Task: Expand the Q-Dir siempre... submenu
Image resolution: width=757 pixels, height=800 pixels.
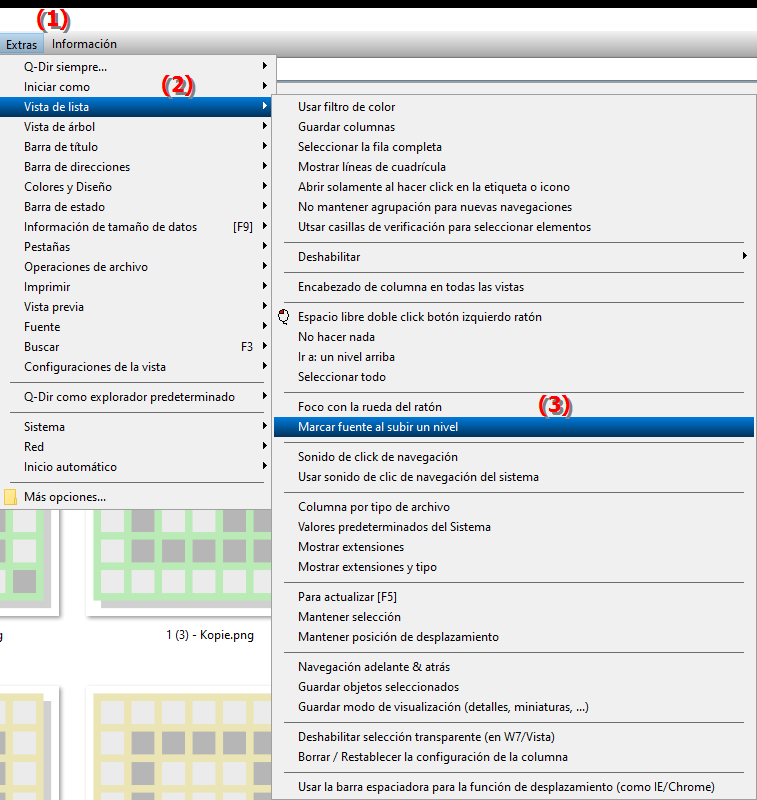Action: point(138,67)
